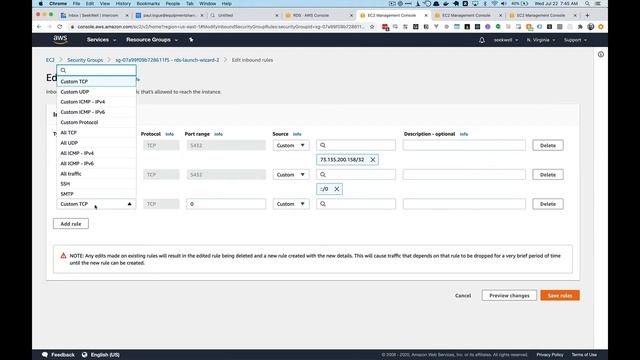Open Chrome Bookmarks menu

[148, 4]
